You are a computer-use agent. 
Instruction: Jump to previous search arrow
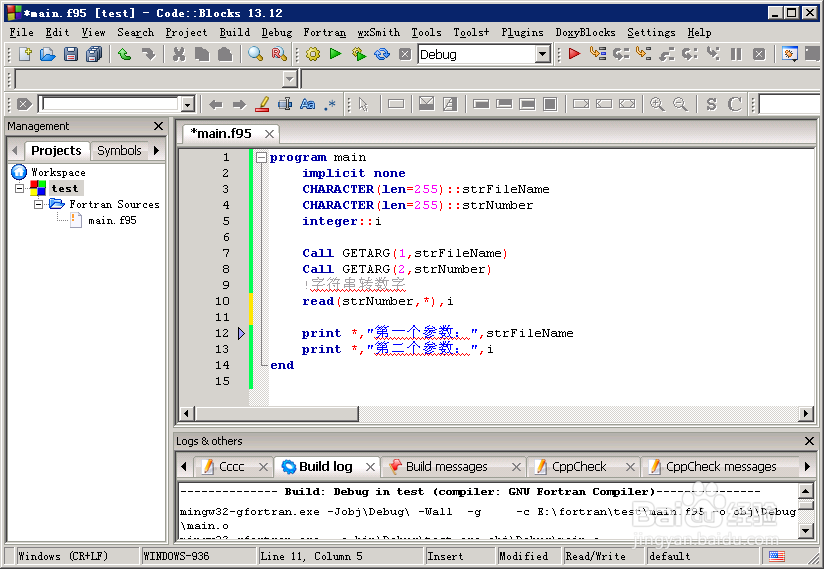215,104
